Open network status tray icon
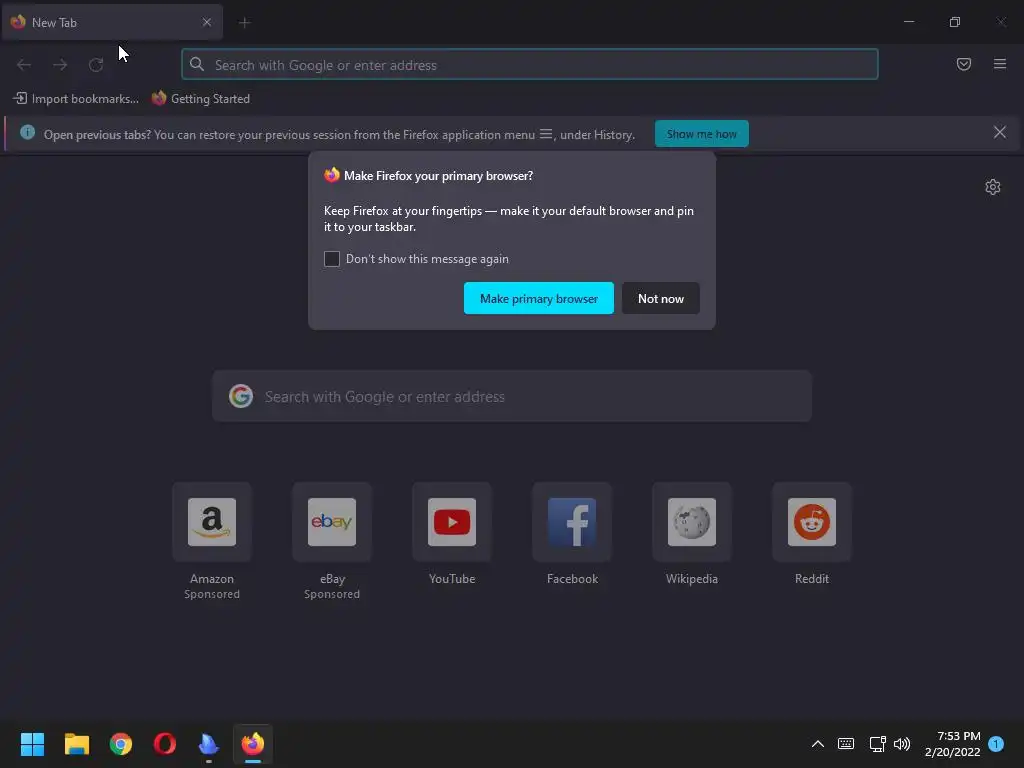Viewport: 1024px width, 768px height. point(877,744)
